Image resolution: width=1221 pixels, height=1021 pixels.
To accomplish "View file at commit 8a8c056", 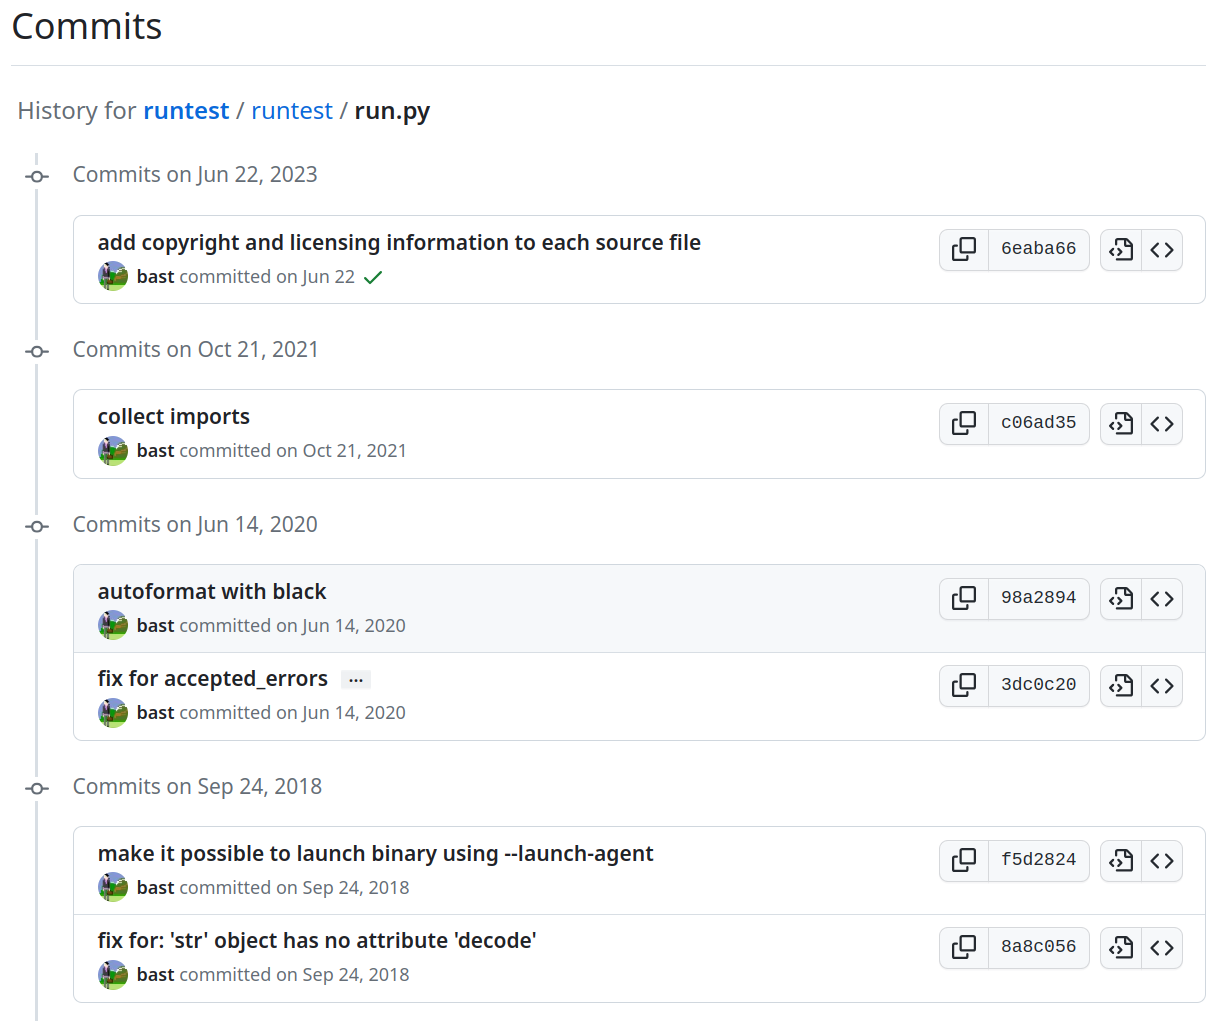I will [x=1121, y=947].
